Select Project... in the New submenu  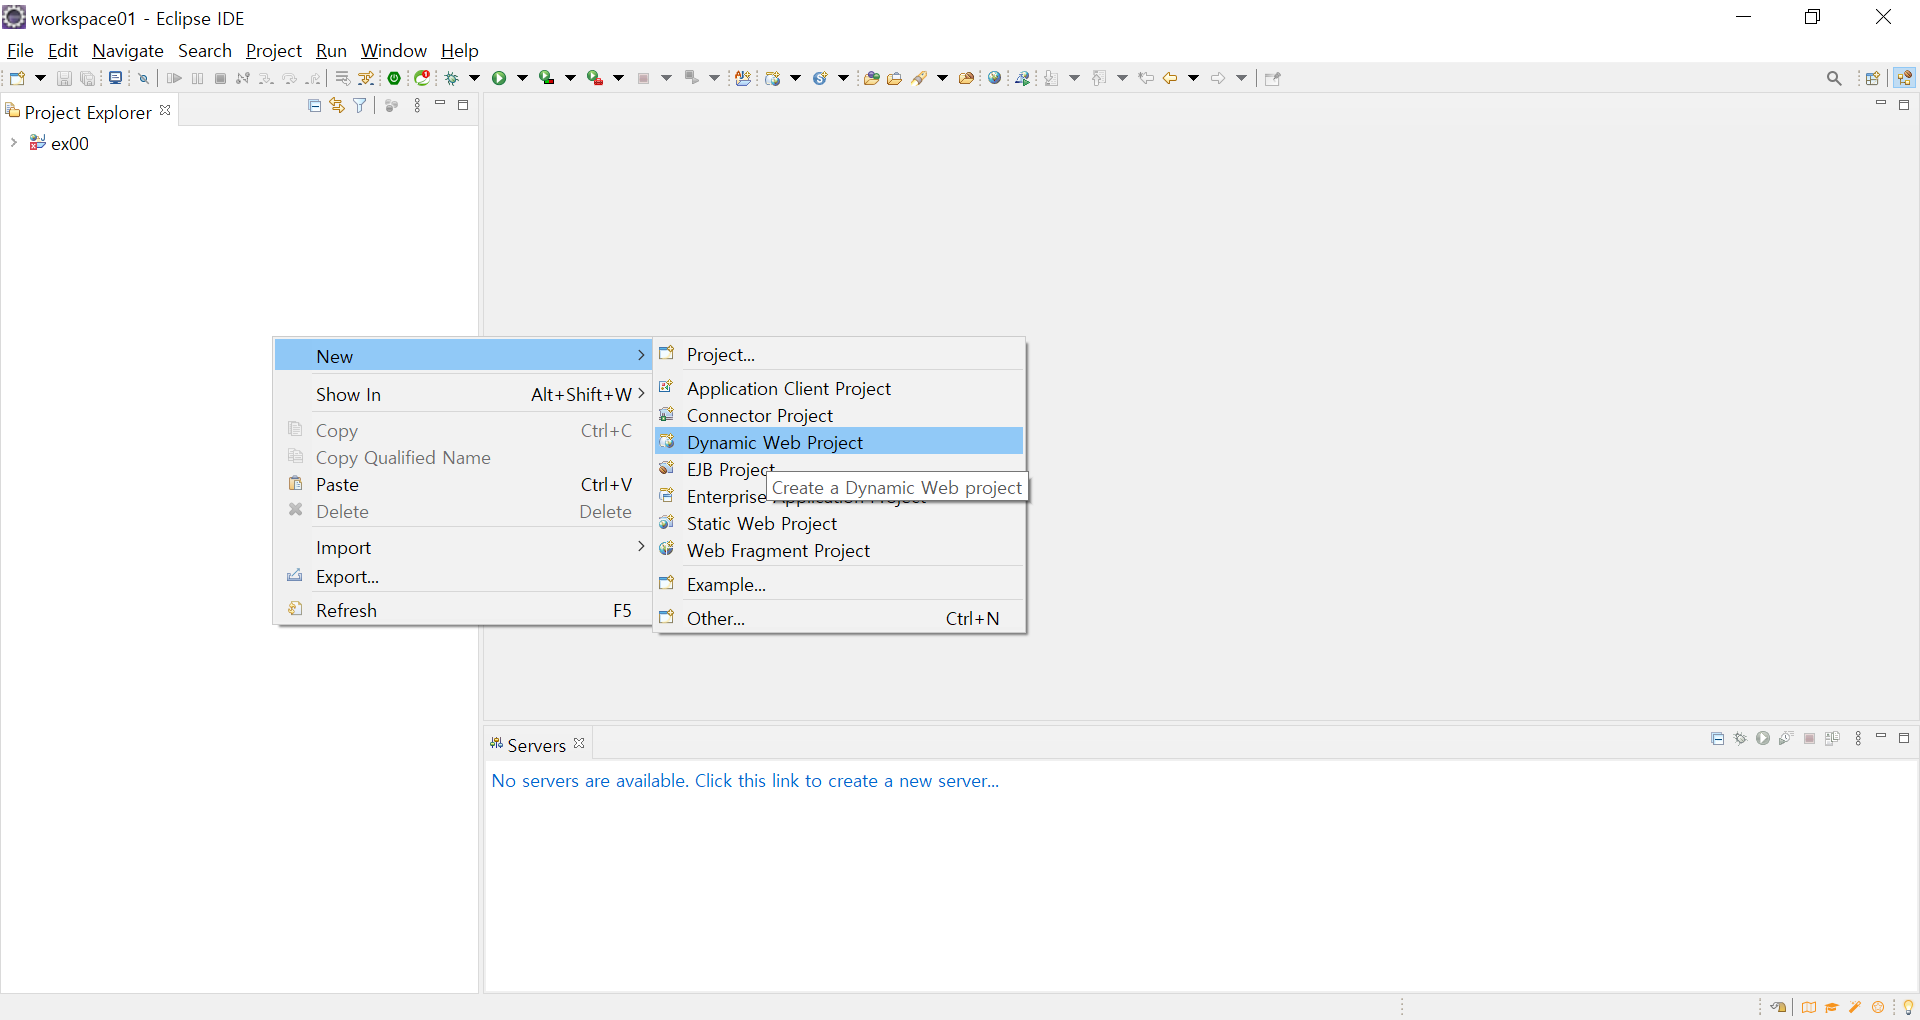click(839, 354)
